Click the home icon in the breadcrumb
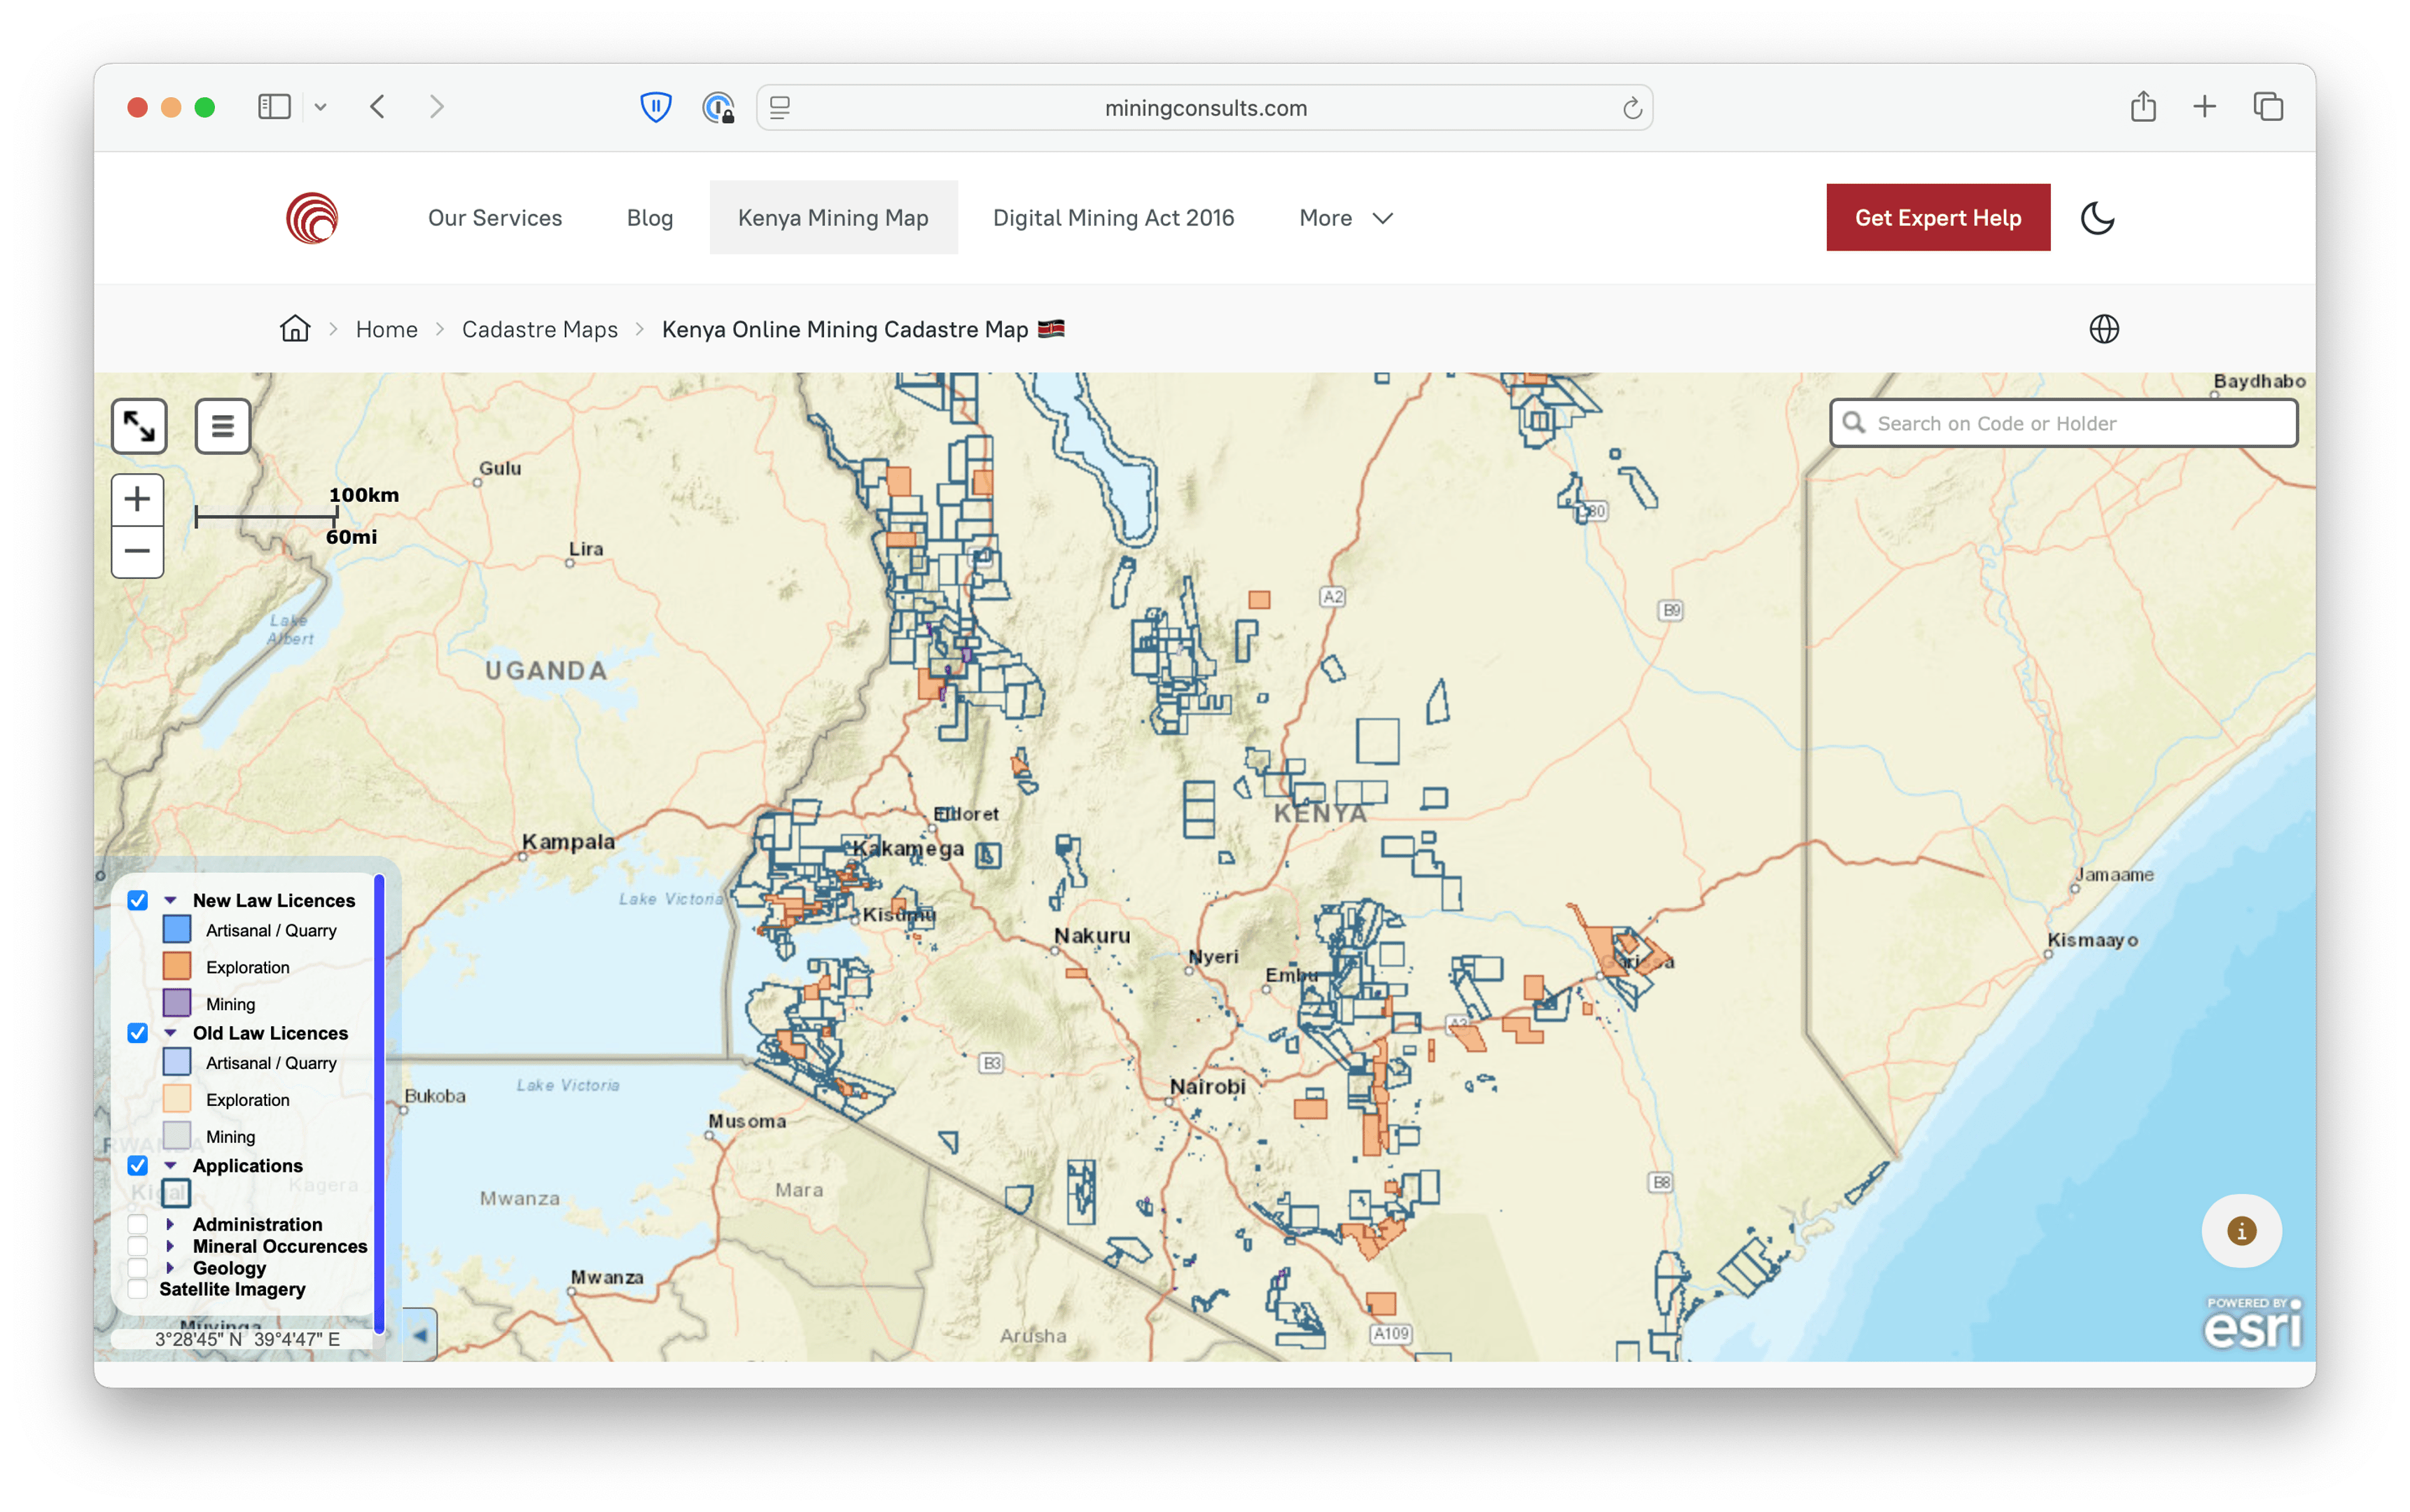 [x=295, y=328]
